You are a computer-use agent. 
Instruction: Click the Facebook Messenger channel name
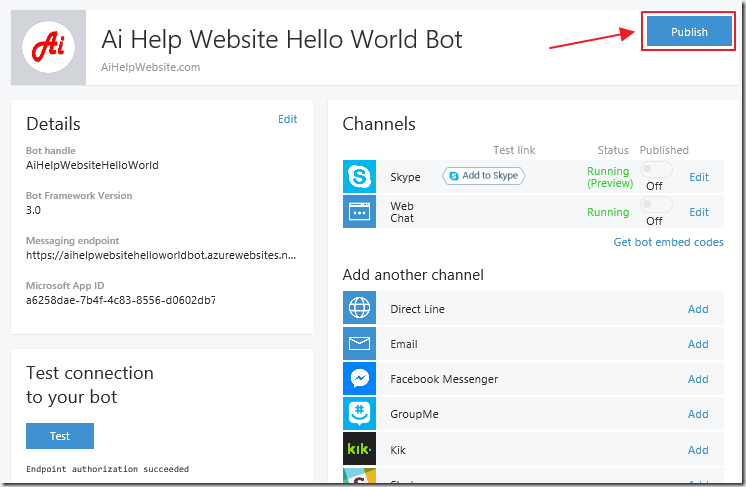point(444,379)
